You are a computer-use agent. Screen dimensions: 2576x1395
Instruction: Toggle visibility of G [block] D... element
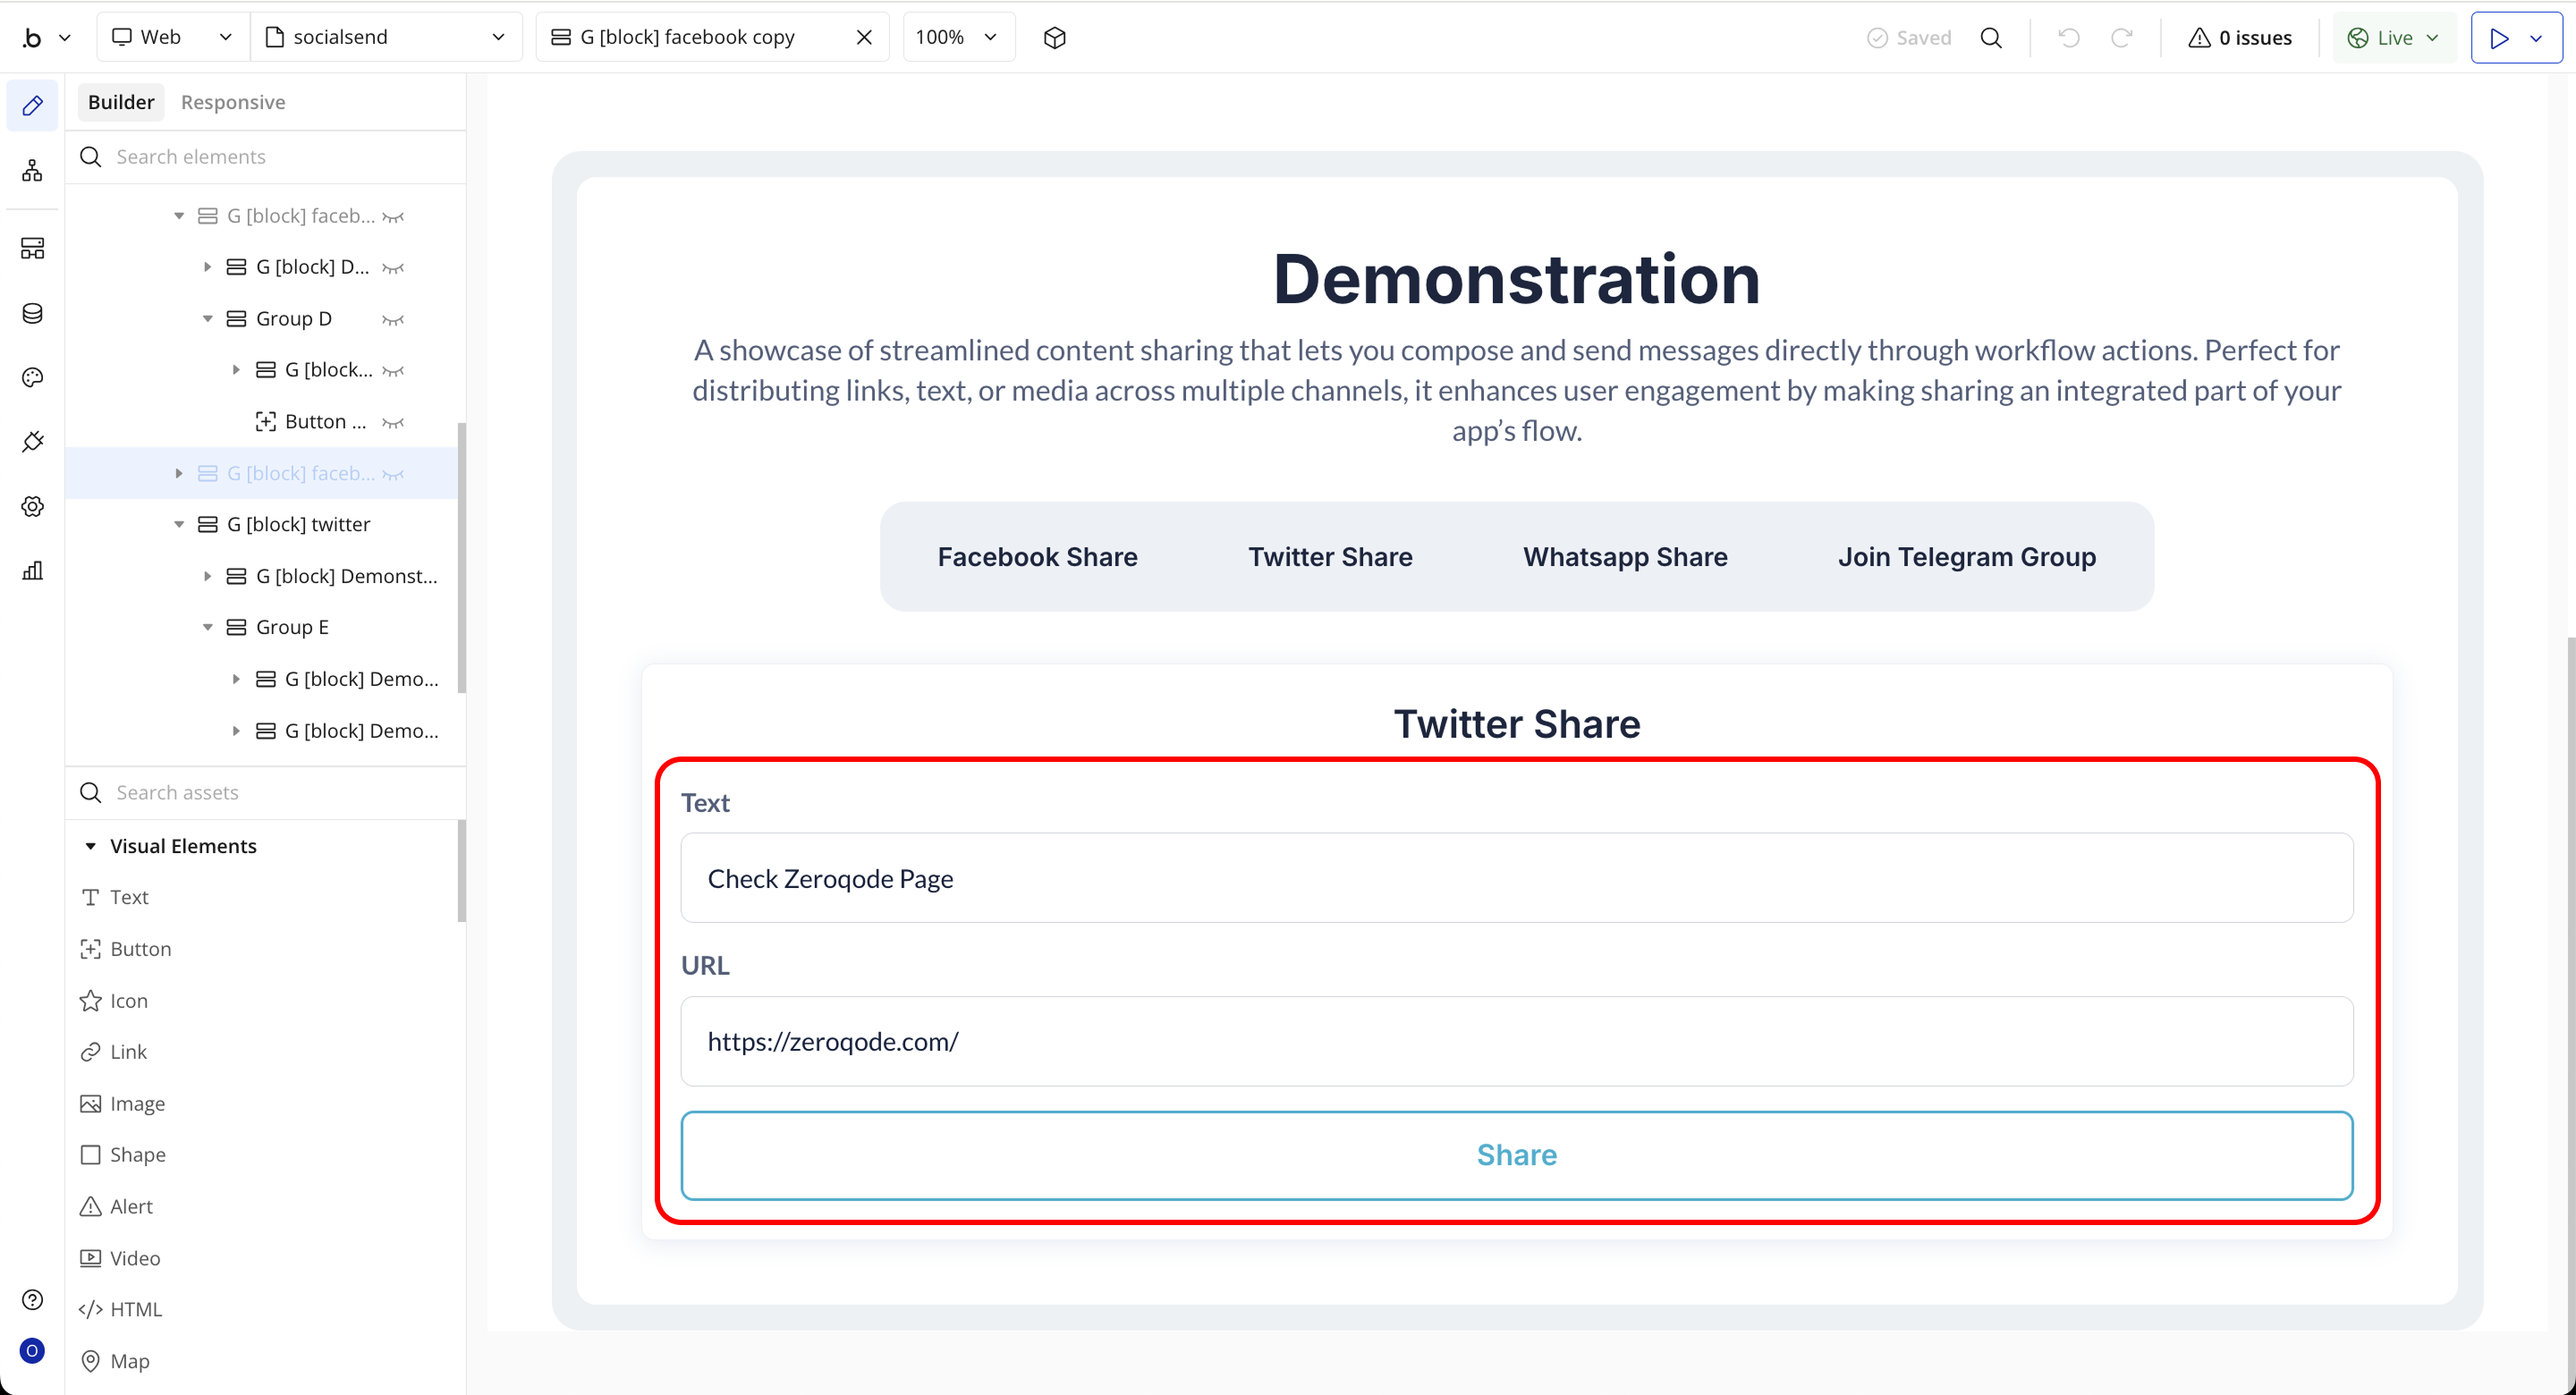tap(393, 267)
